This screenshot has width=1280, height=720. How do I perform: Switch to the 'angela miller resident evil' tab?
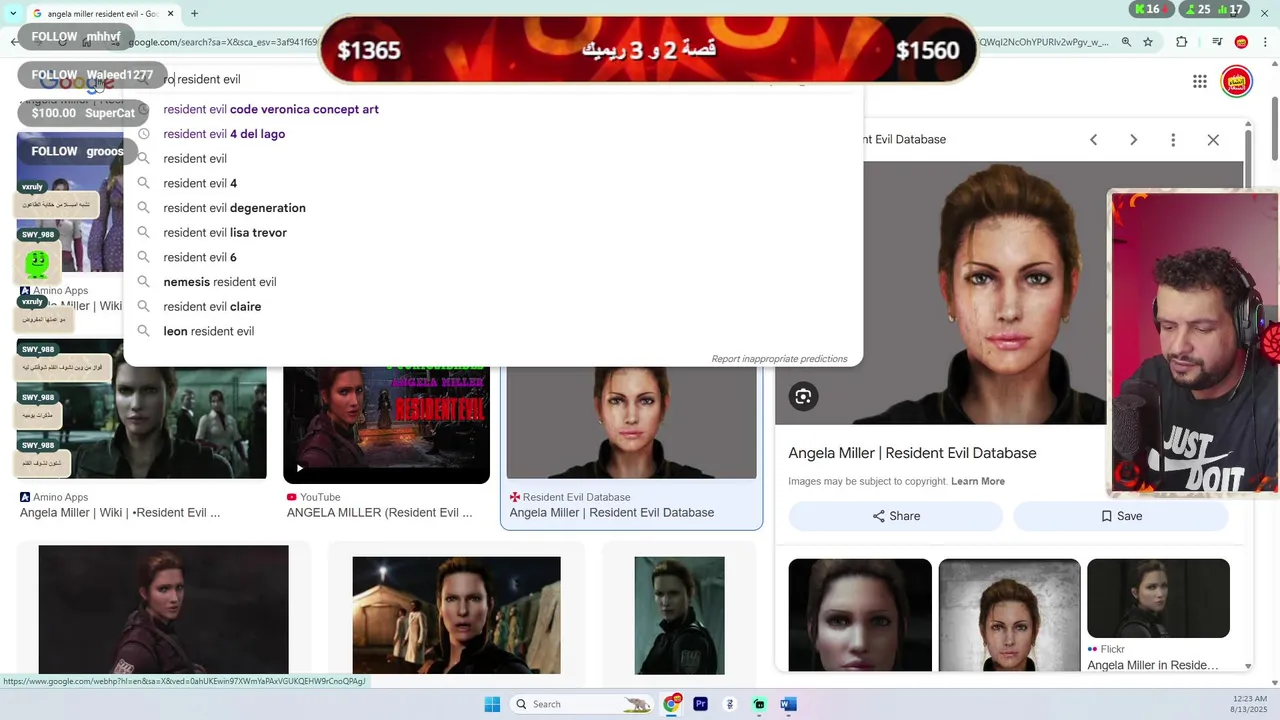(x=101, y=13)
